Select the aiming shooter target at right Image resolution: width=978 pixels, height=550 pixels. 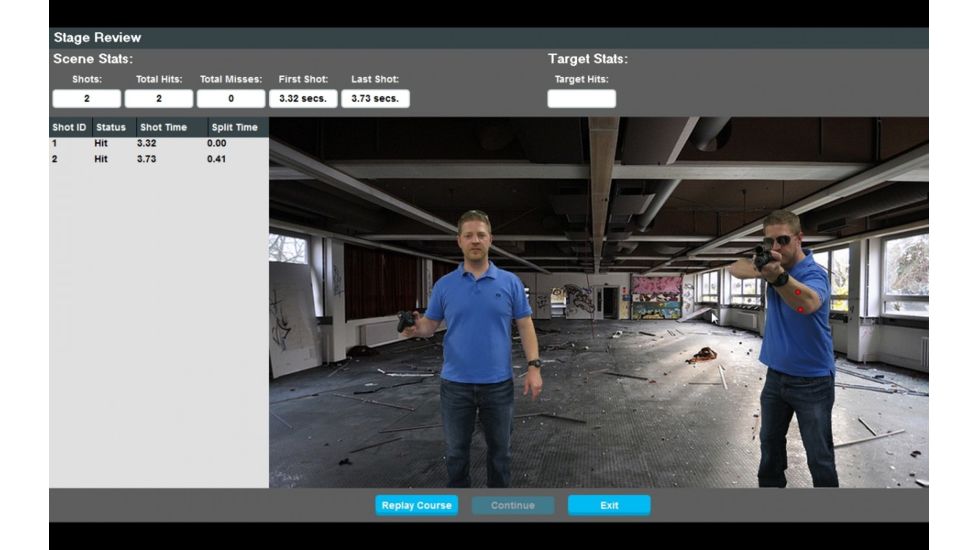pyautogui.click(x=792, y=349)
